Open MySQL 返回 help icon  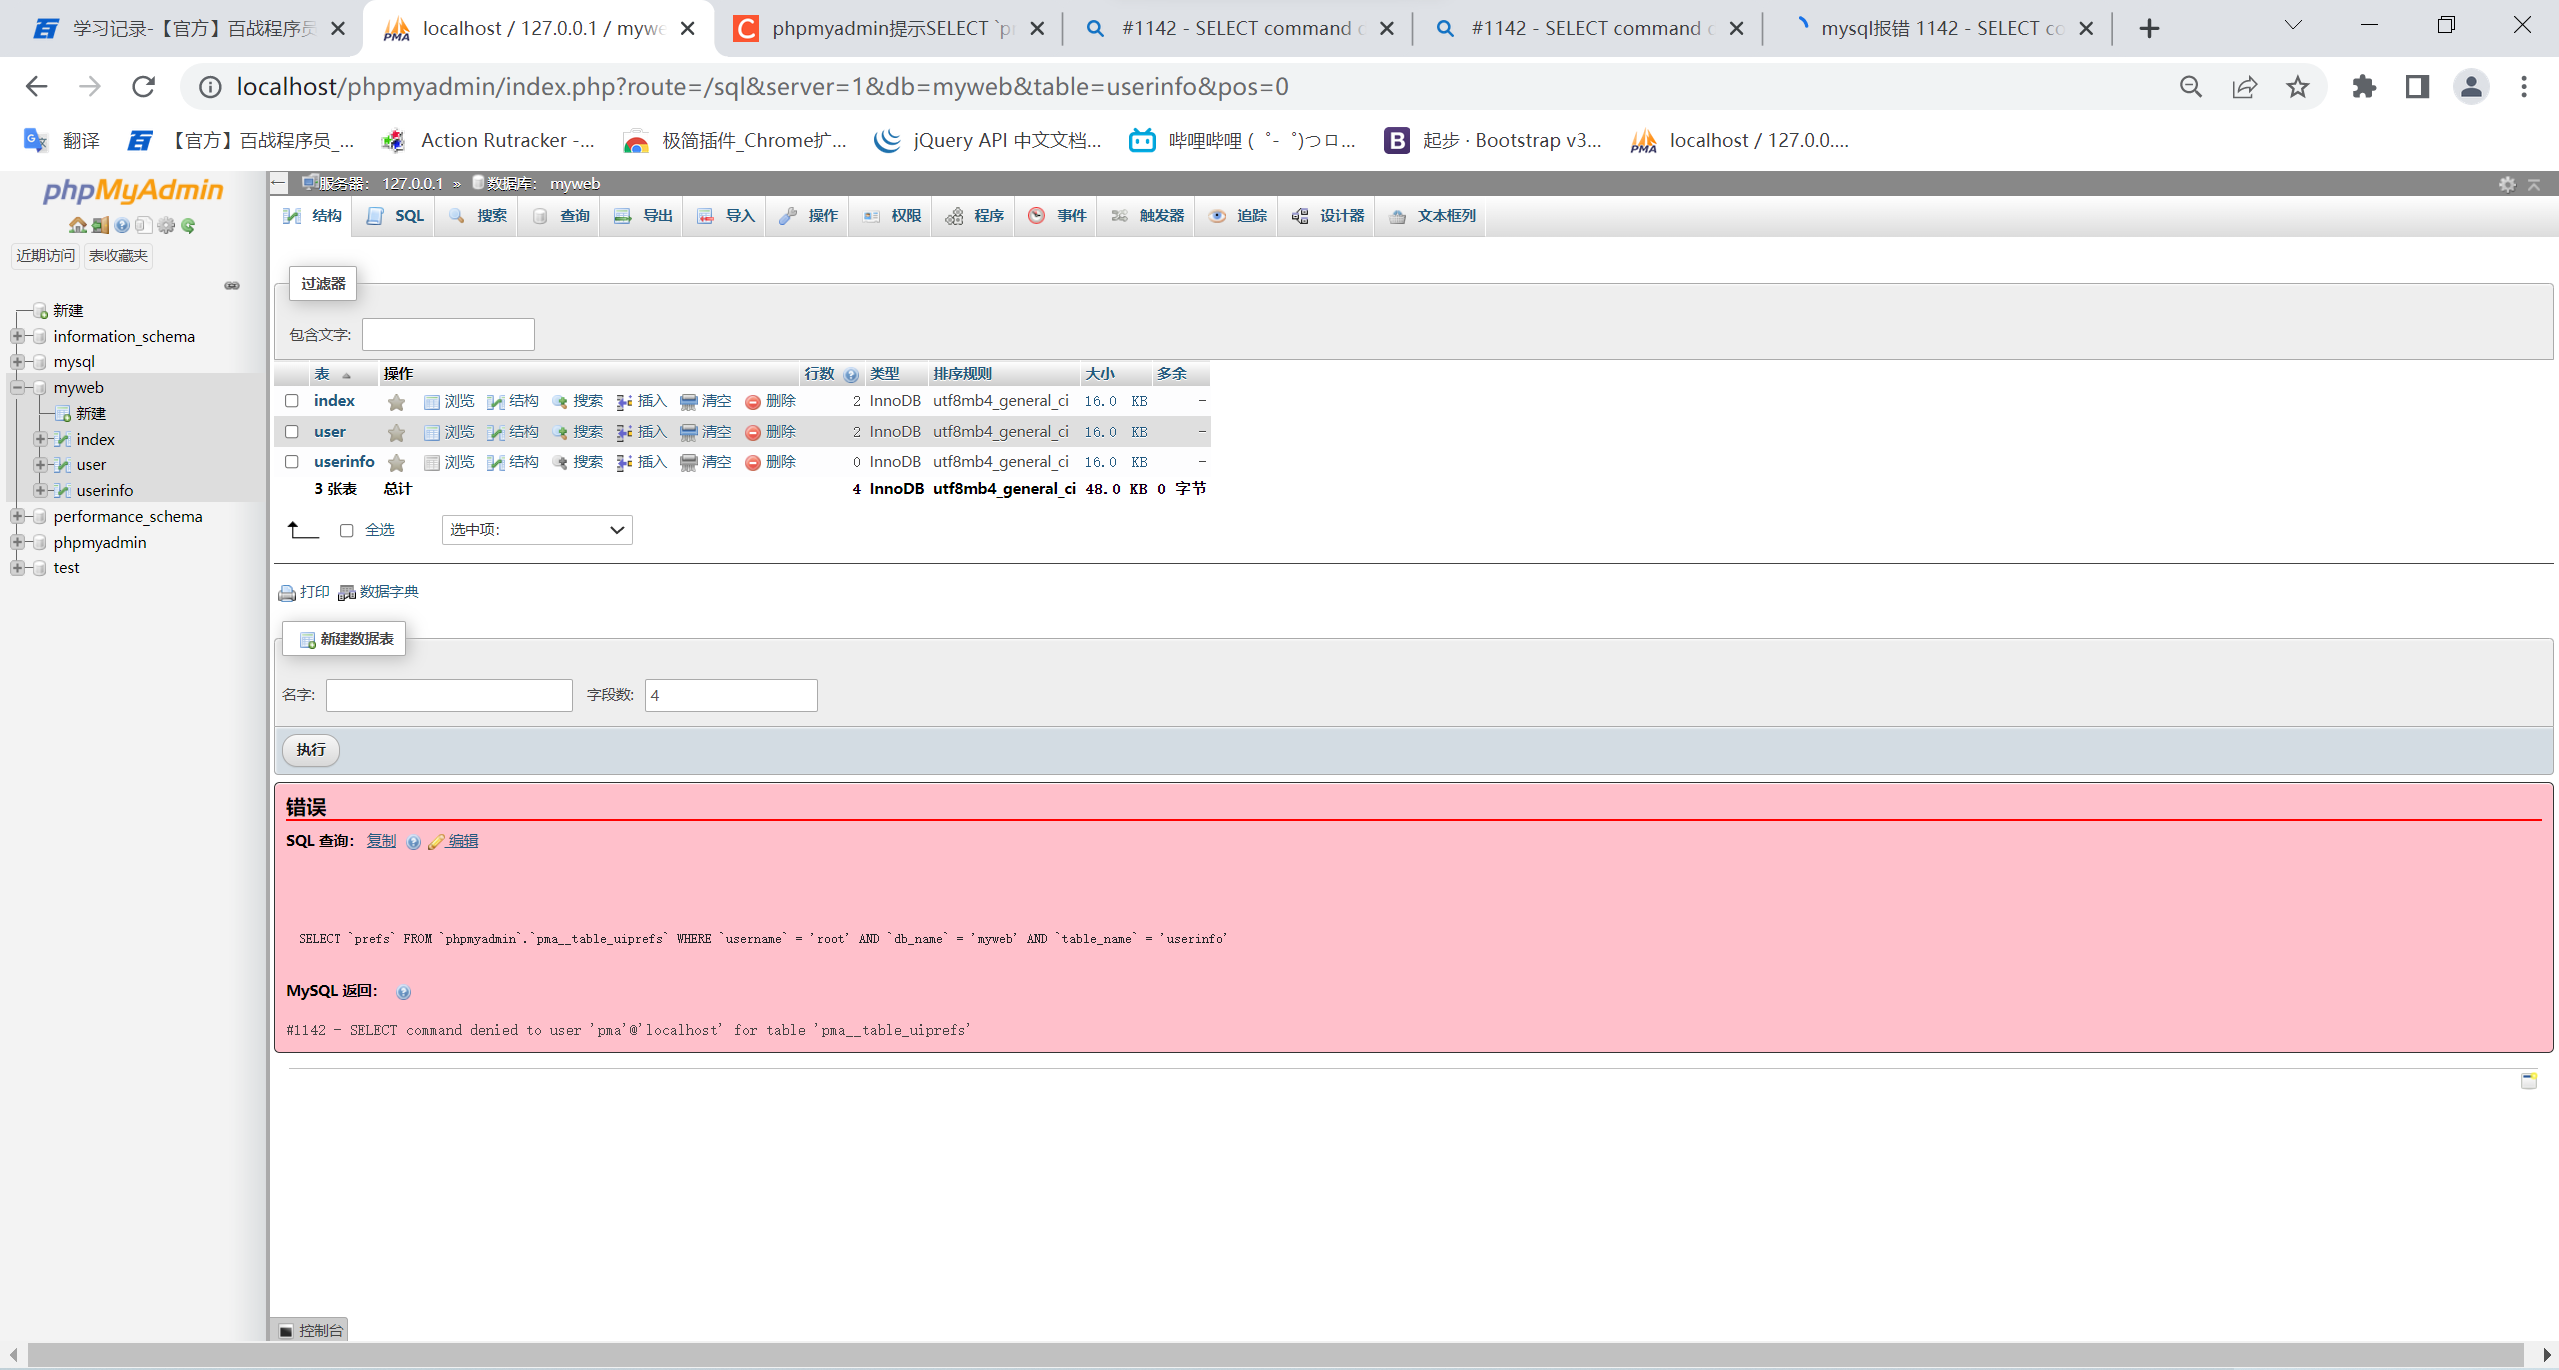(x=403, y=992)
